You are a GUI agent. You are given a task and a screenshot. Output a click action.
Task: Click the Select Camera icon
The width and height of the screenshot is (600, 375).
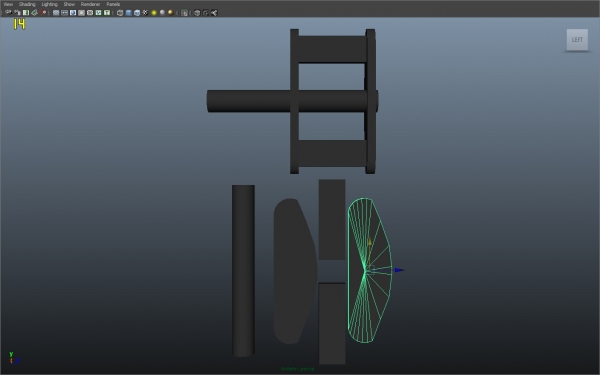tap(8, 13)
